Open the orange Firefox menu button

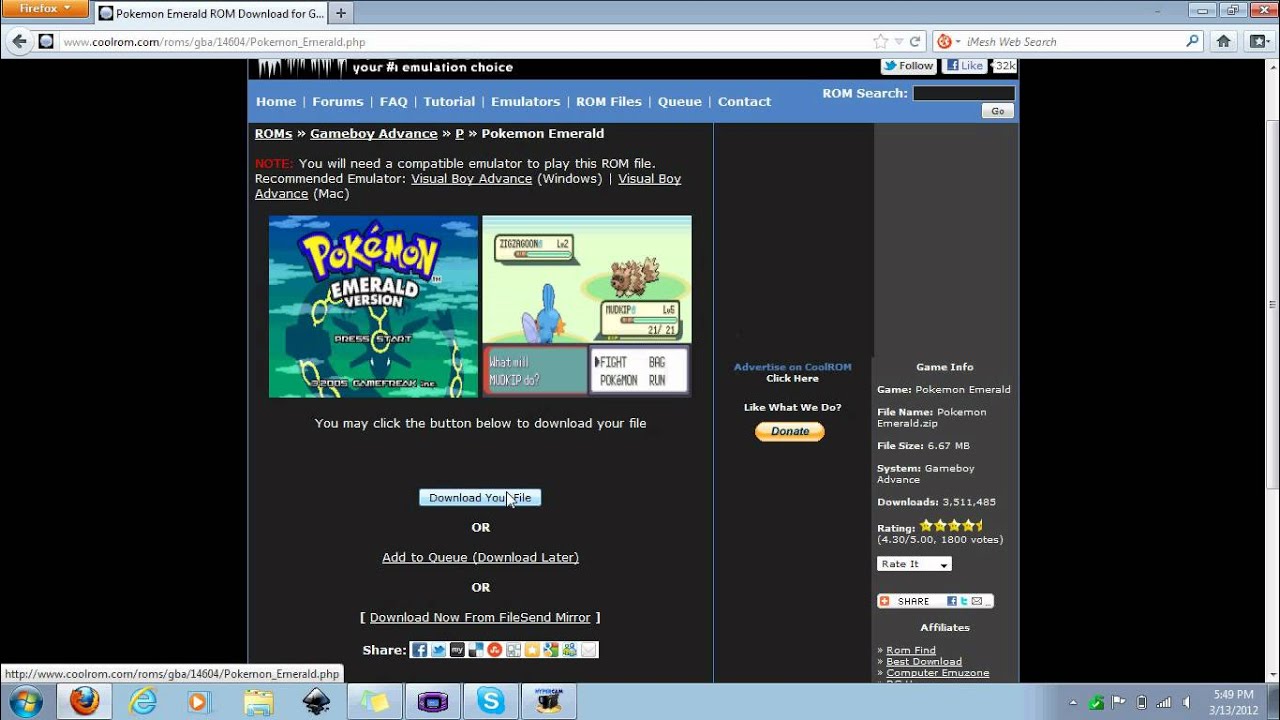45,9
